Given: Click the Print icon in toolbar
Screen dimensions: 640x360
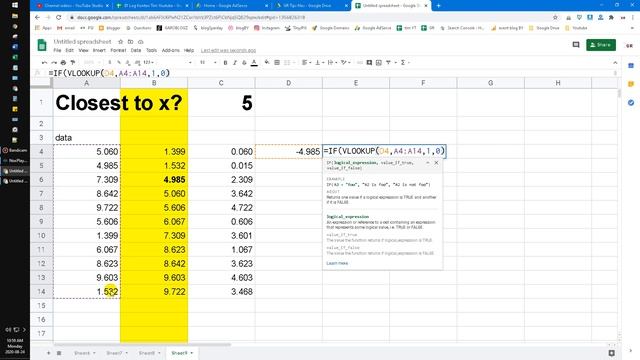Looking at the screenshot, I should [x=63, y=62].
